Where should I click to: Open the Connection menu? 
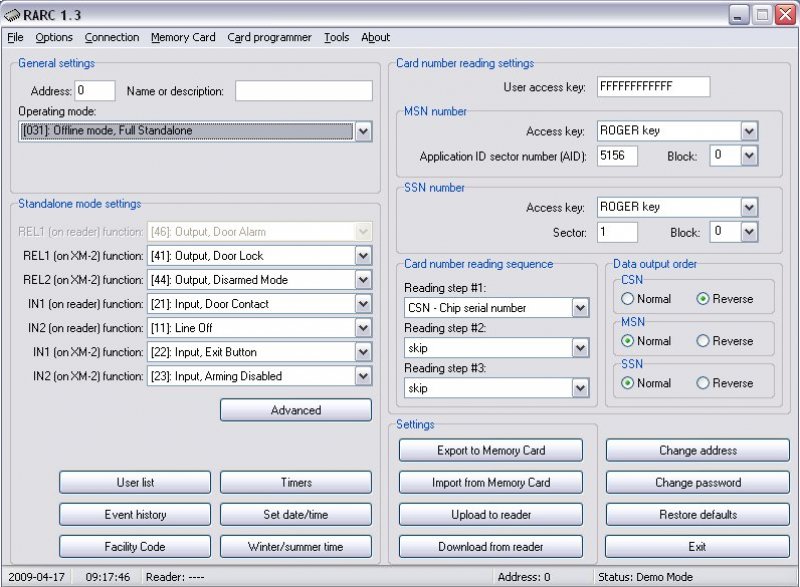click(x=112, y=38)
